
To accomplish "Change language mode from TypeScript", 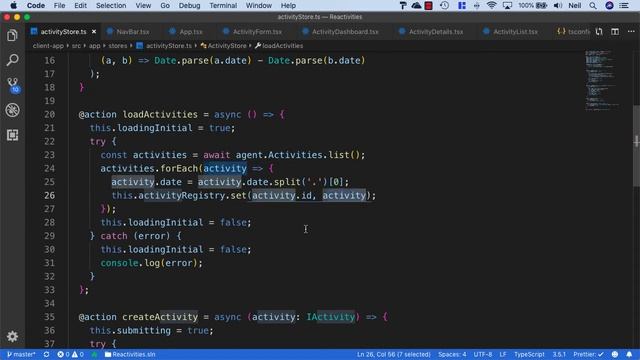I will pos(529,354).
